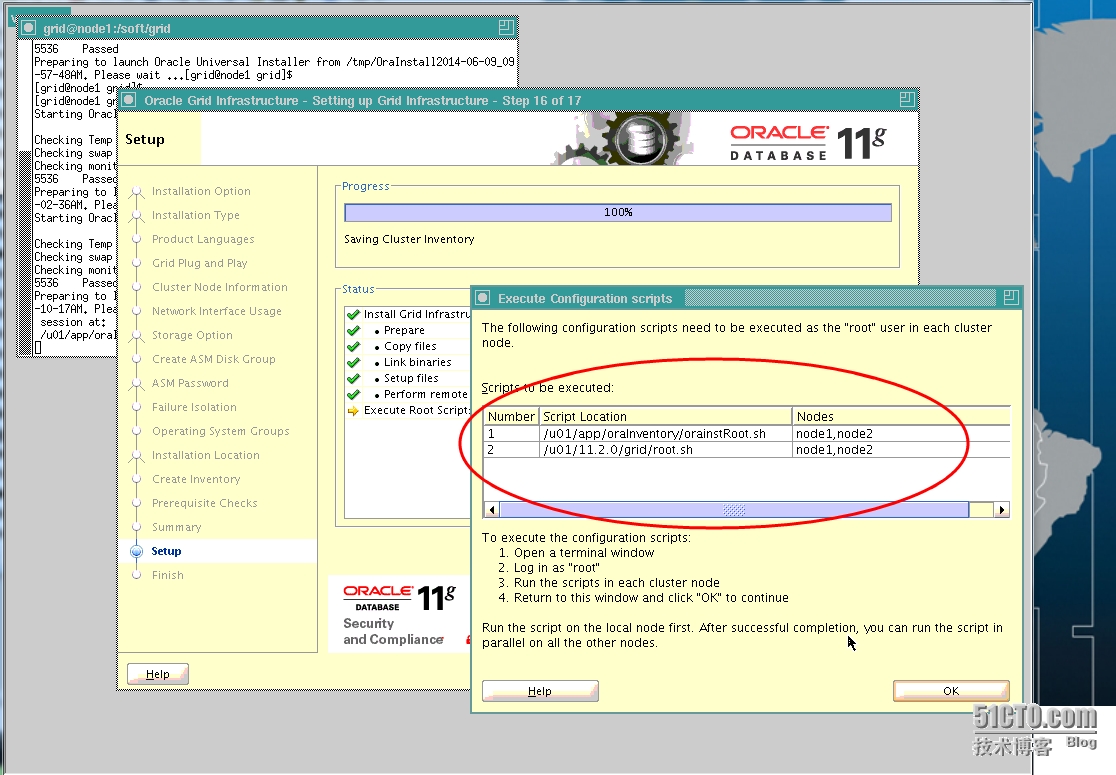The height and width of the screenshot is (775, 1116).
Task: Click Help in Execute Configuration scripts dialog
Action: 539,691
